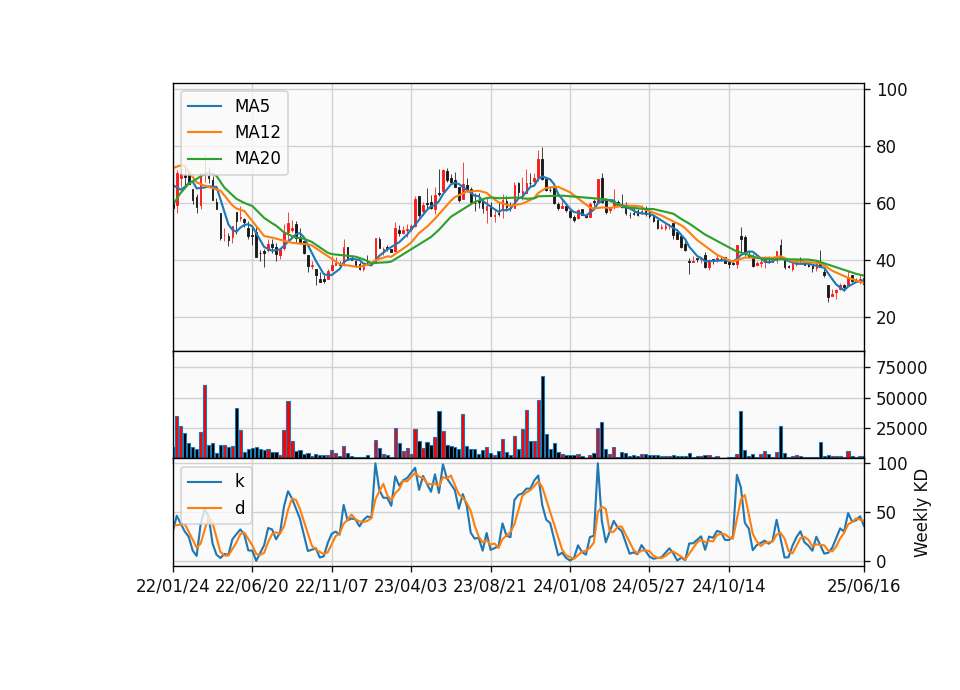Click the price axis value 40
The width and height of the screenshot is (960, 690).
887,261
